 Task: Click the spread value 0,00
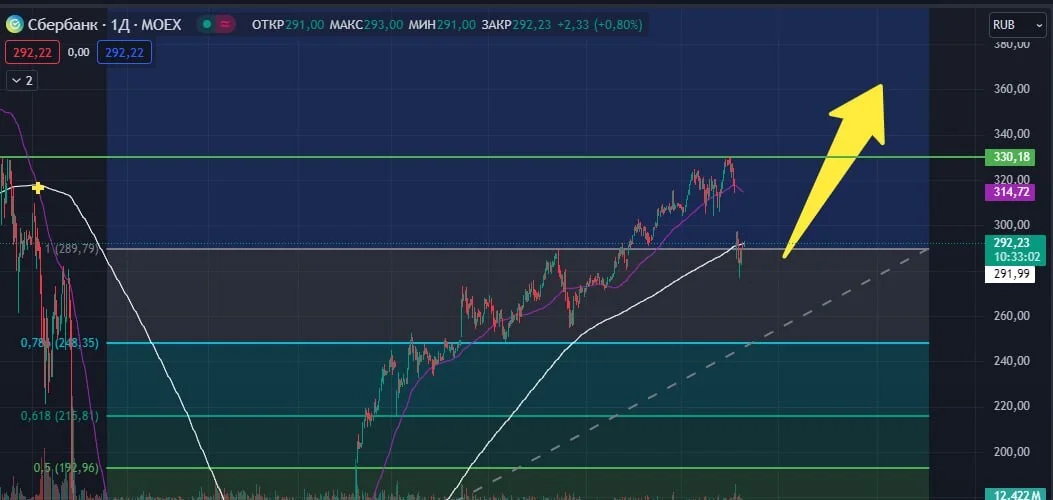(79, 52)
